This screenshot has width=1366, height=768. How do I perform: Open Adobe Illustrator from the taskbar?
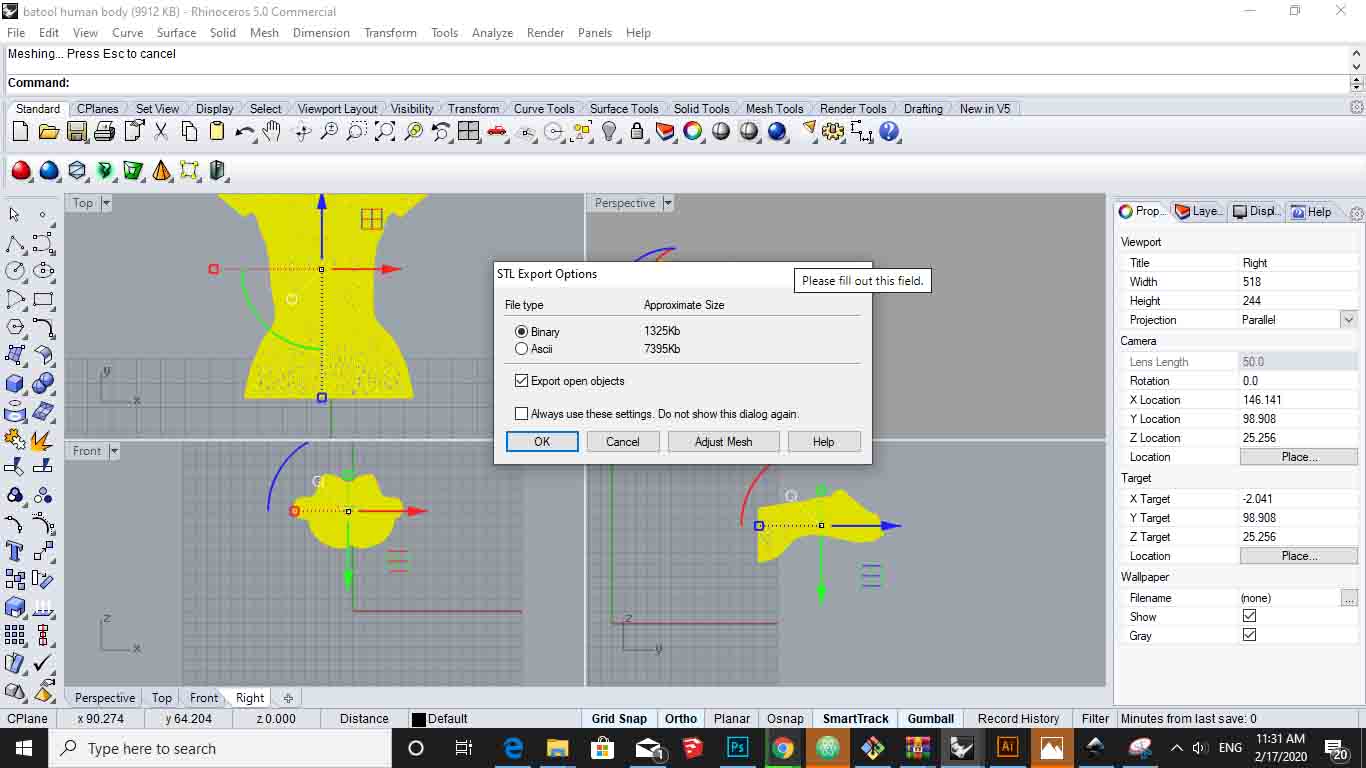[1007, 748]
